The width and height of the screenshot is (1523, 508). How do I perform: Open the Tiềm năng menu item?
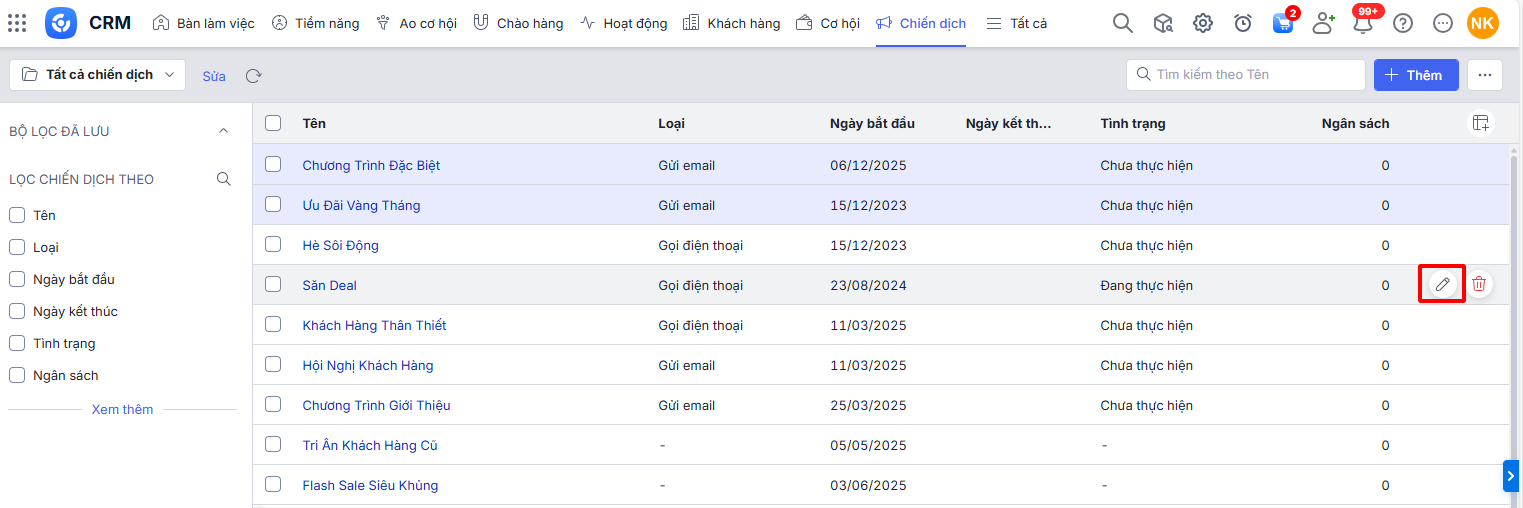click(x=316, y=23)
